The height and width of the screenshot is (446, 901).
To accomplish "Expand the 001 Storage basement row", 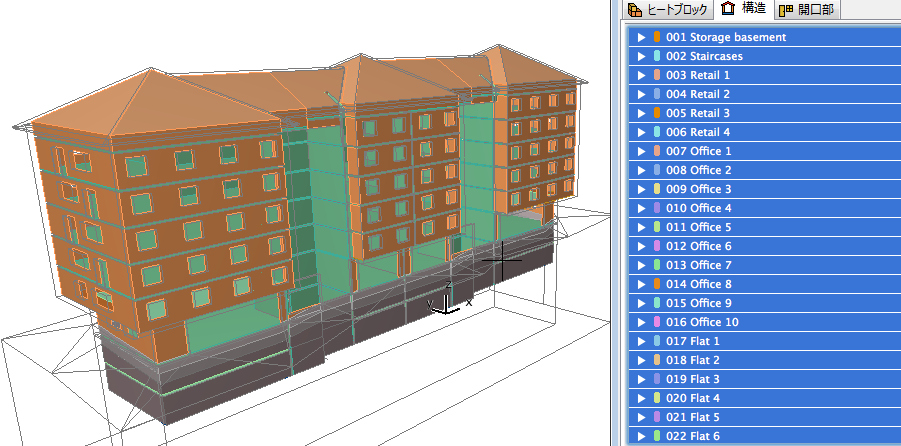I will (x=642, y=37).
